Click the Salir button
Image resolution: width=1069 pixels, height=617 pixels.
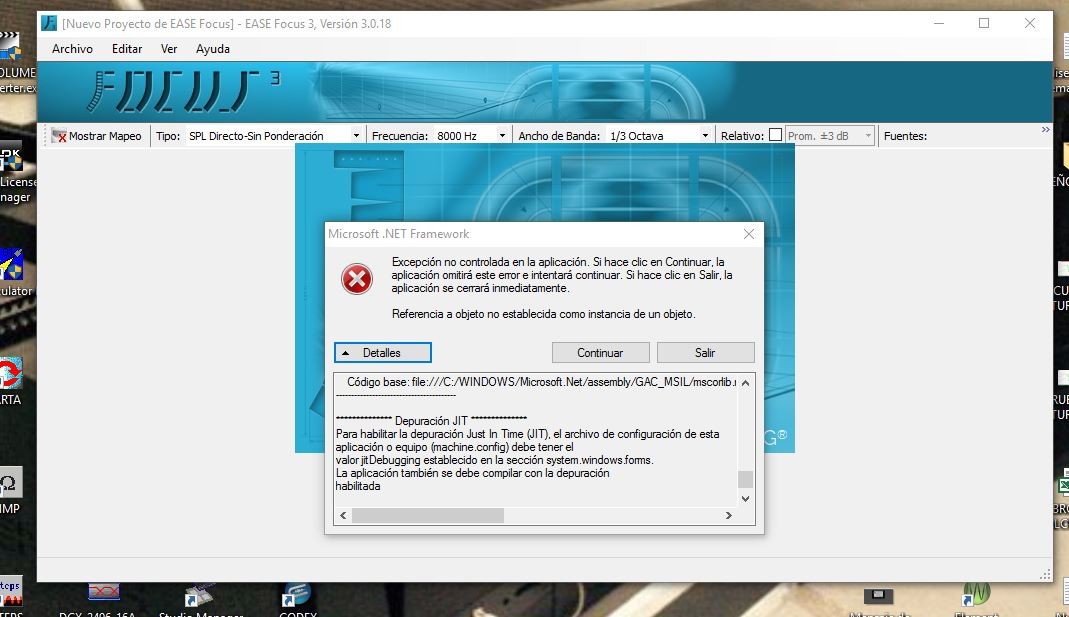pyautogui.click(x=705, y=352)
